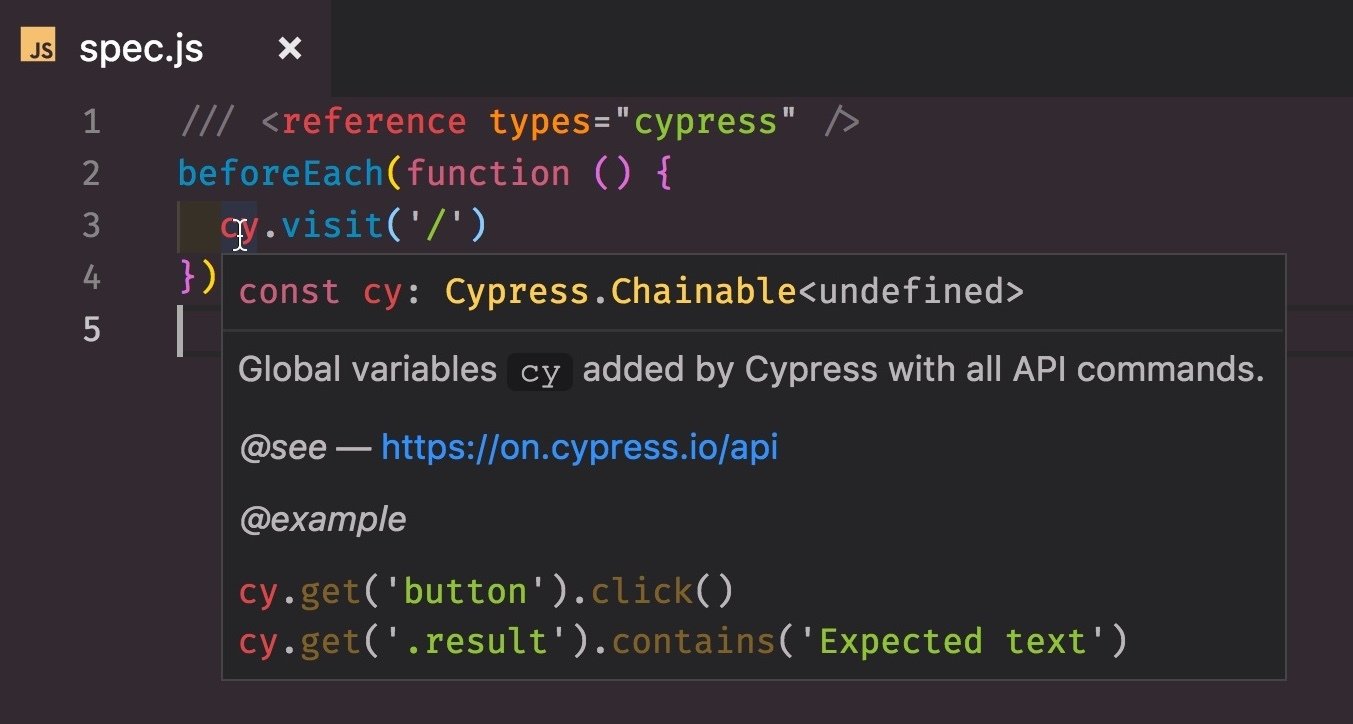
Task: Click the inline cy code badge in the tooltip description
Action: (x=540, y=371)
